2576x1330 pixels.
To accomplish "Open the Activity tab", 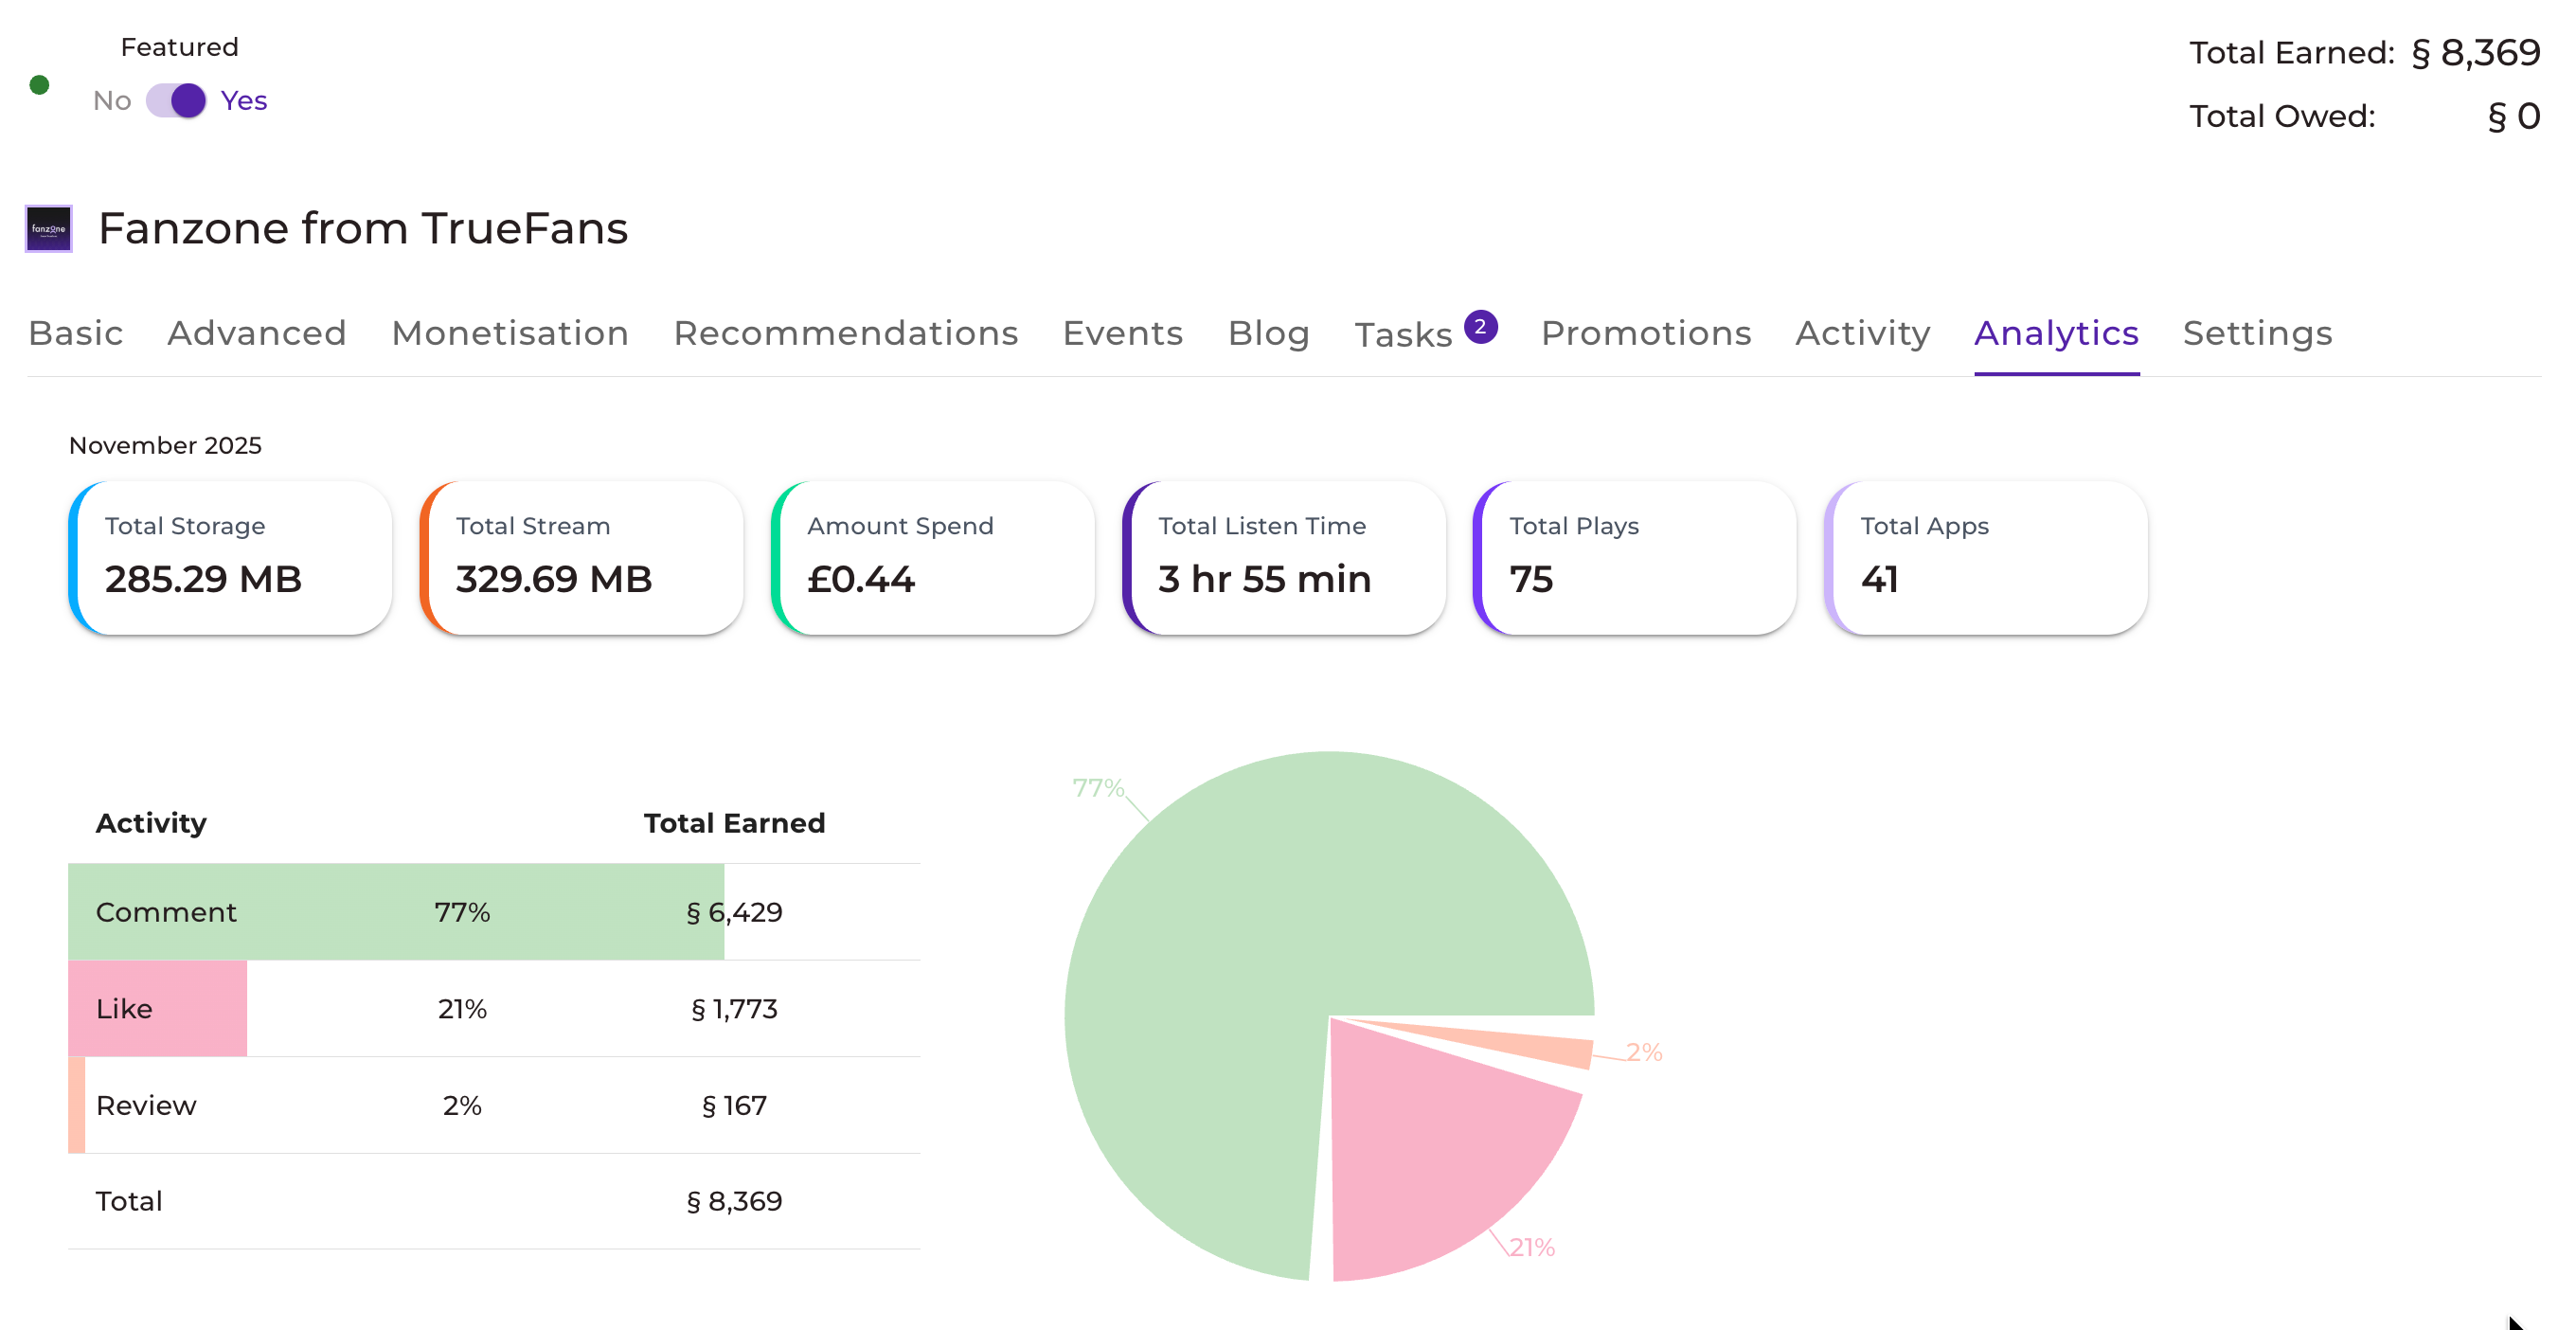I will (x=1862, y=333).
